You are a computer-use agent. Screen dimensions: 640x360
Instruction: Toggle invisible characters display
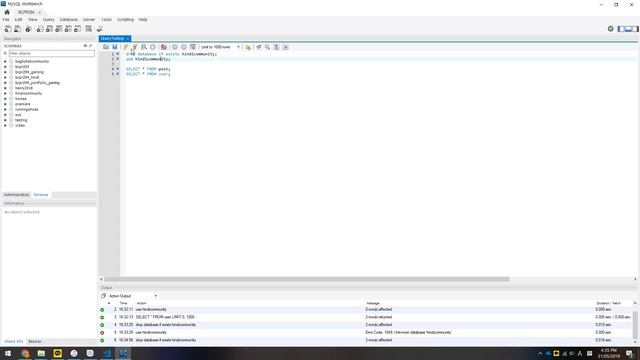(276, 47)
